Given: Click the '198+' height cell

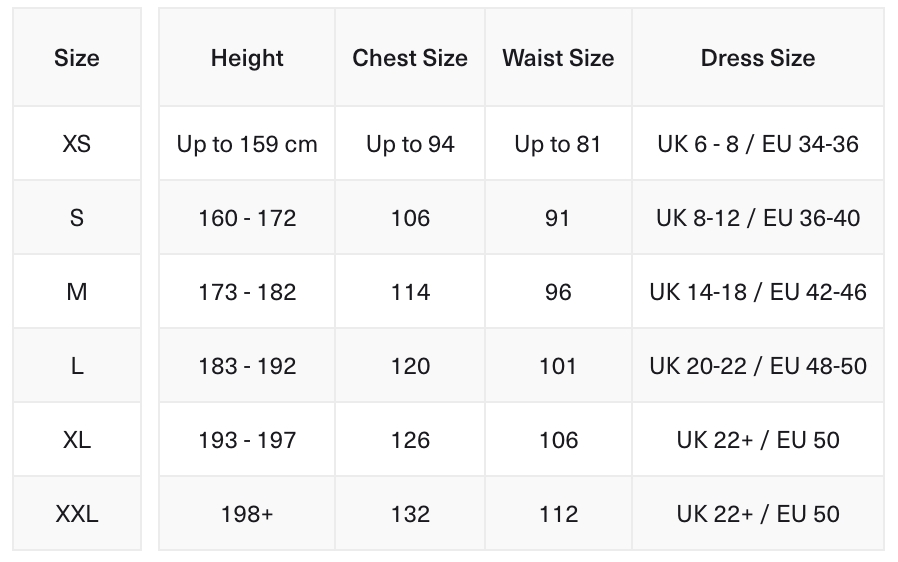Looking at the screenshot, I should click(247, 514).
